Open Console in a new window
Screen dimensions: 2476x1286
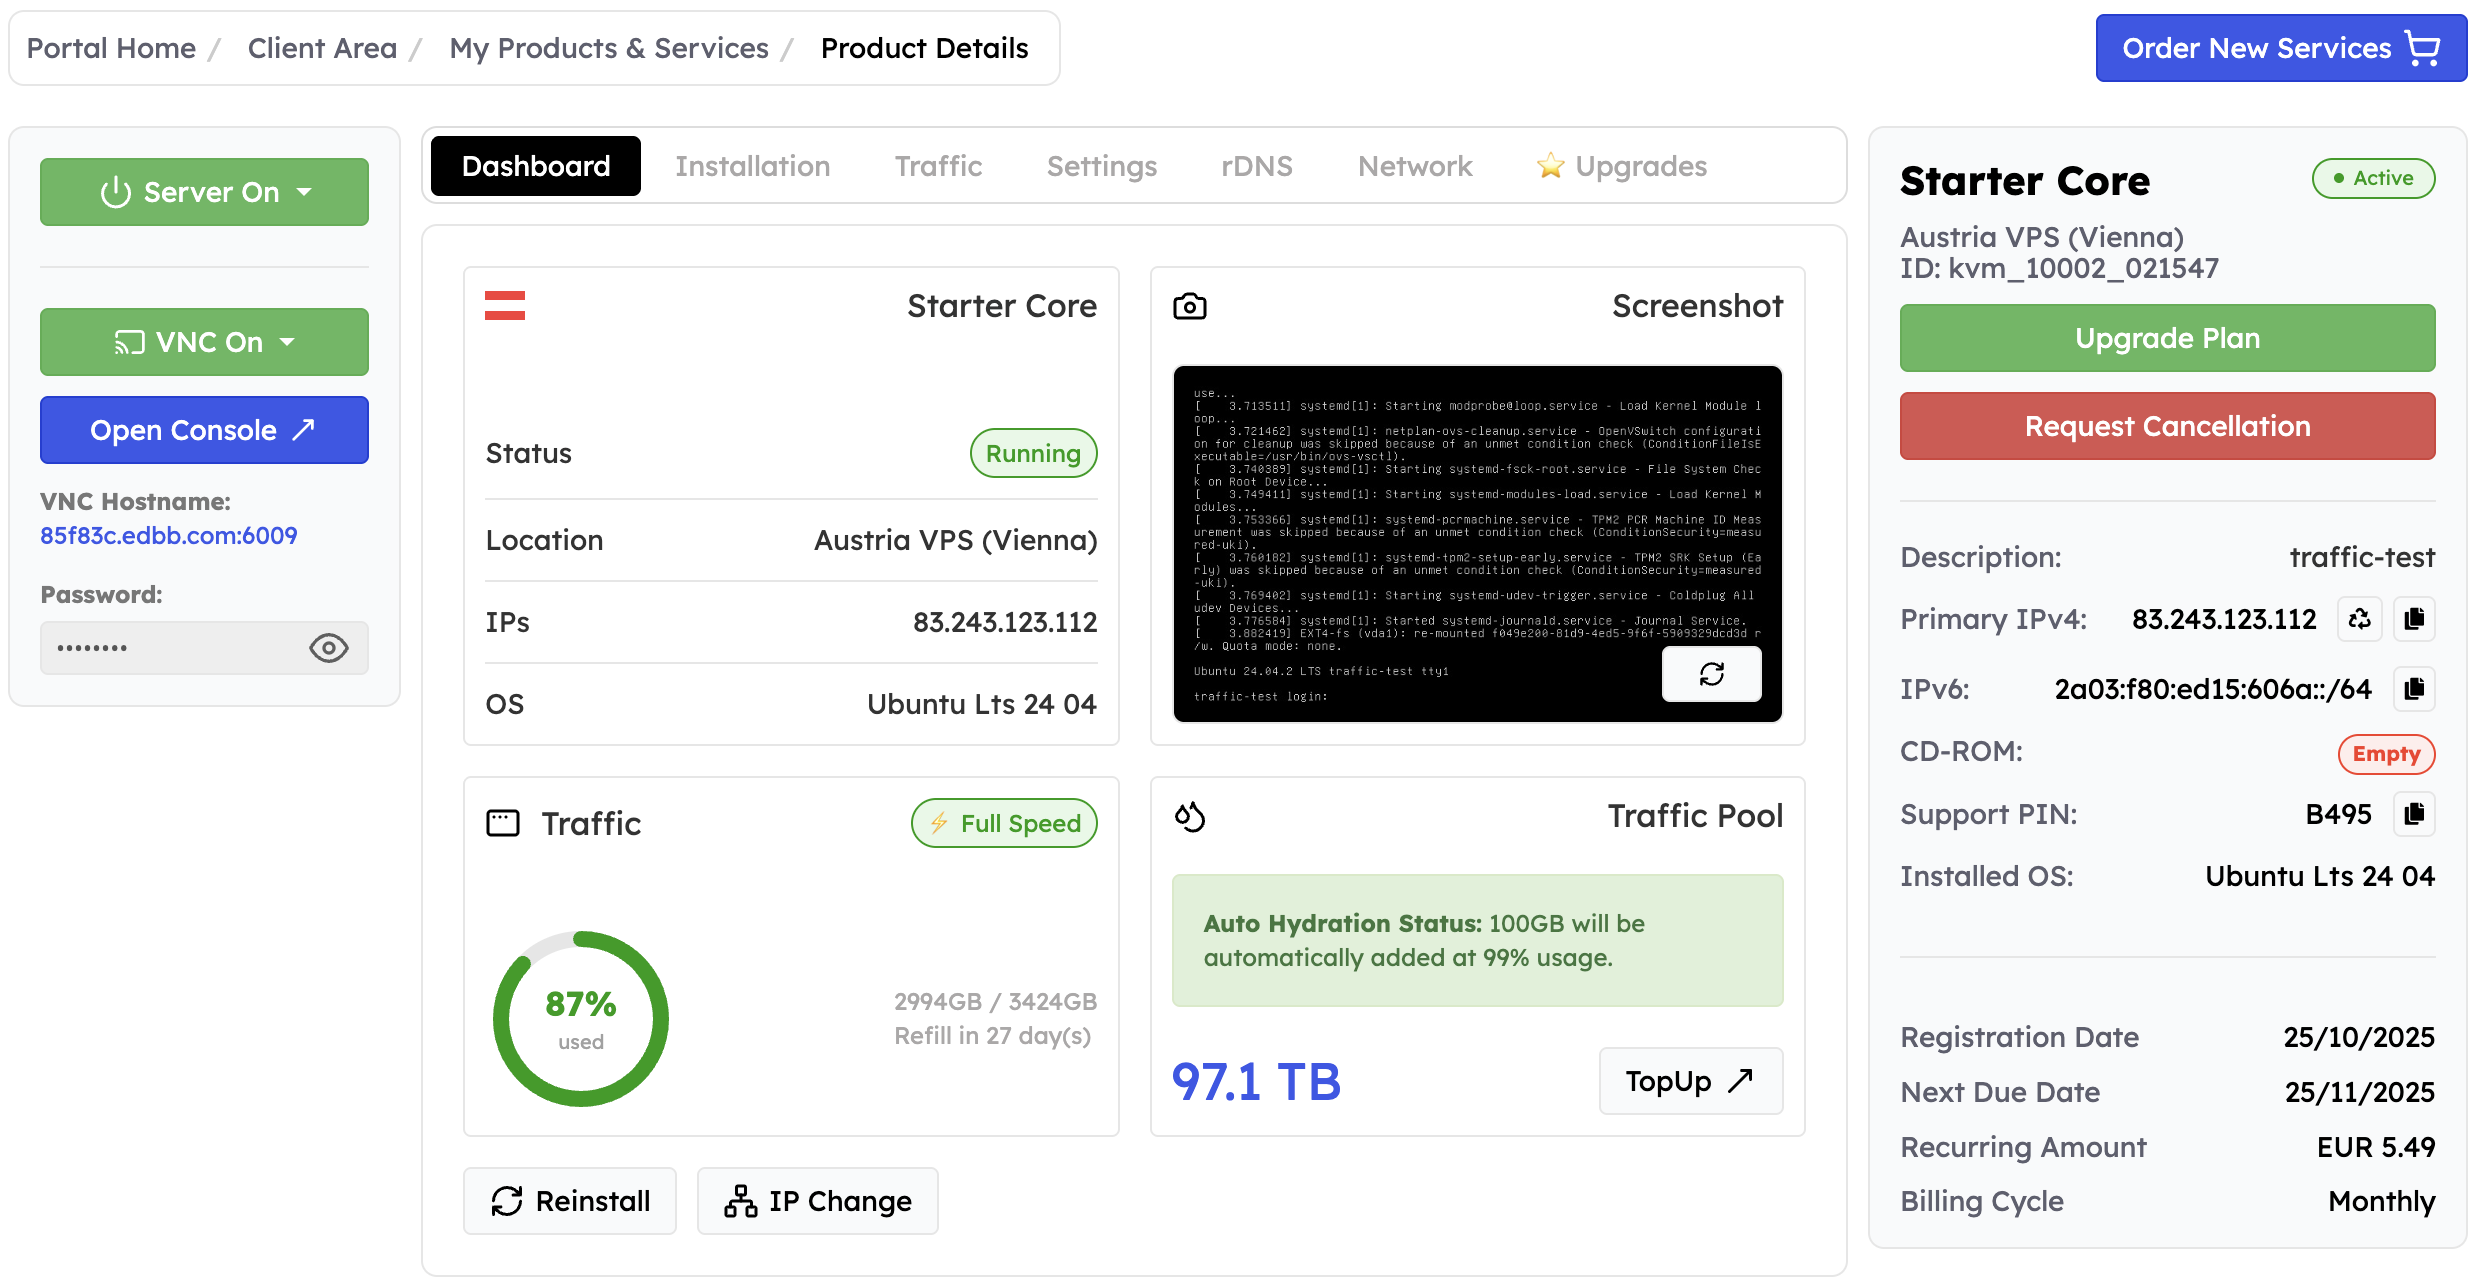click(x=204, y=429)
